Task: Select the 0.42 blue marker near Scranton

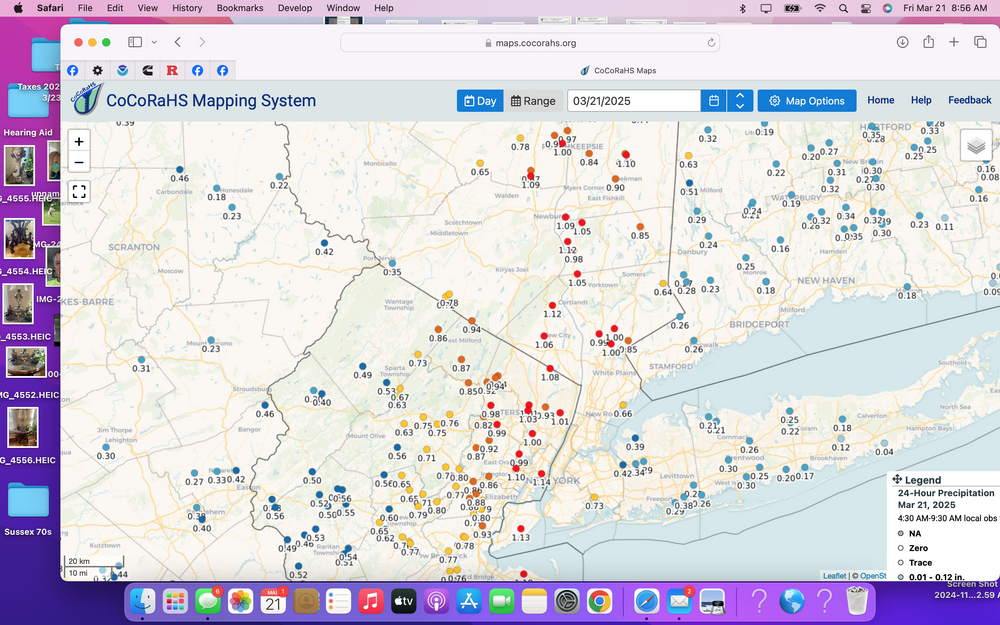Action: tap(324, 243)
